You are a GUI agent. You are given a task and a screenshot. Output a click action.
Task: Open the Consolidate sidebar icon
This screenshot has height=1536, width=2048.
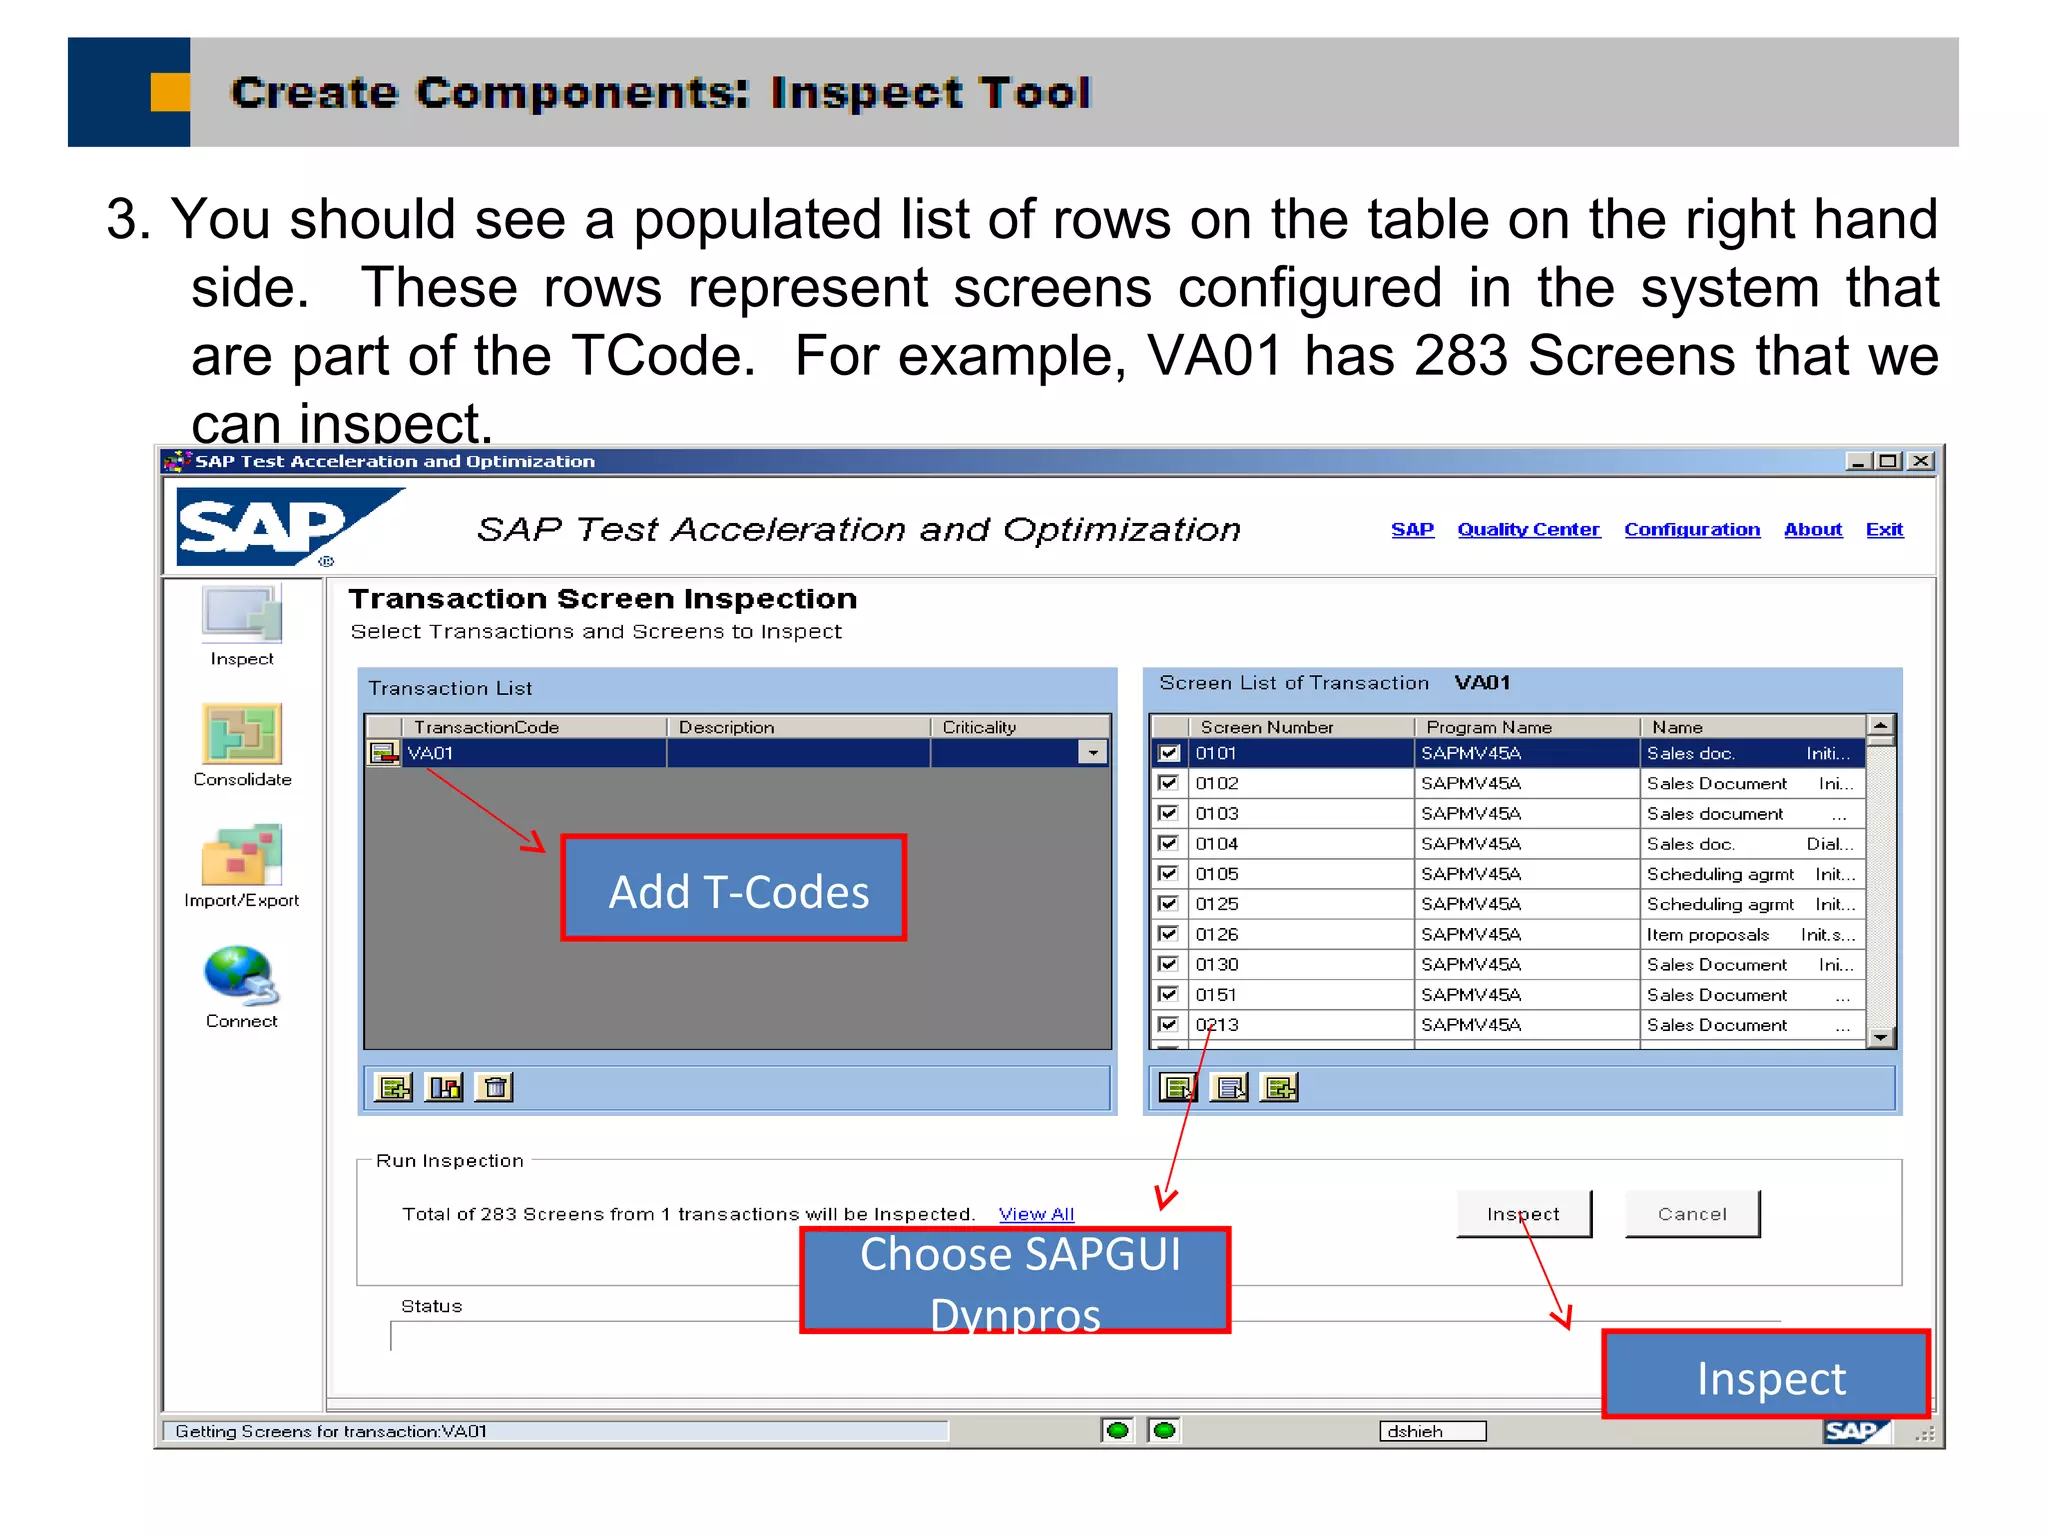pos(242,734)
